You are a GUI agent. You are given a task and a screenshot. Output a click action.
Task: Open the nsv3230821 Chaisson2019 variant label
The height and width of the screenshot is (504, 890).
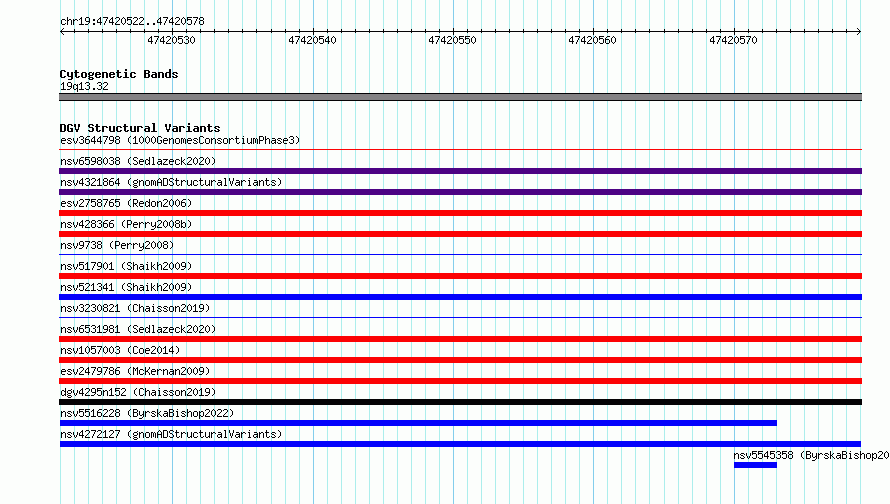point(135,308)
